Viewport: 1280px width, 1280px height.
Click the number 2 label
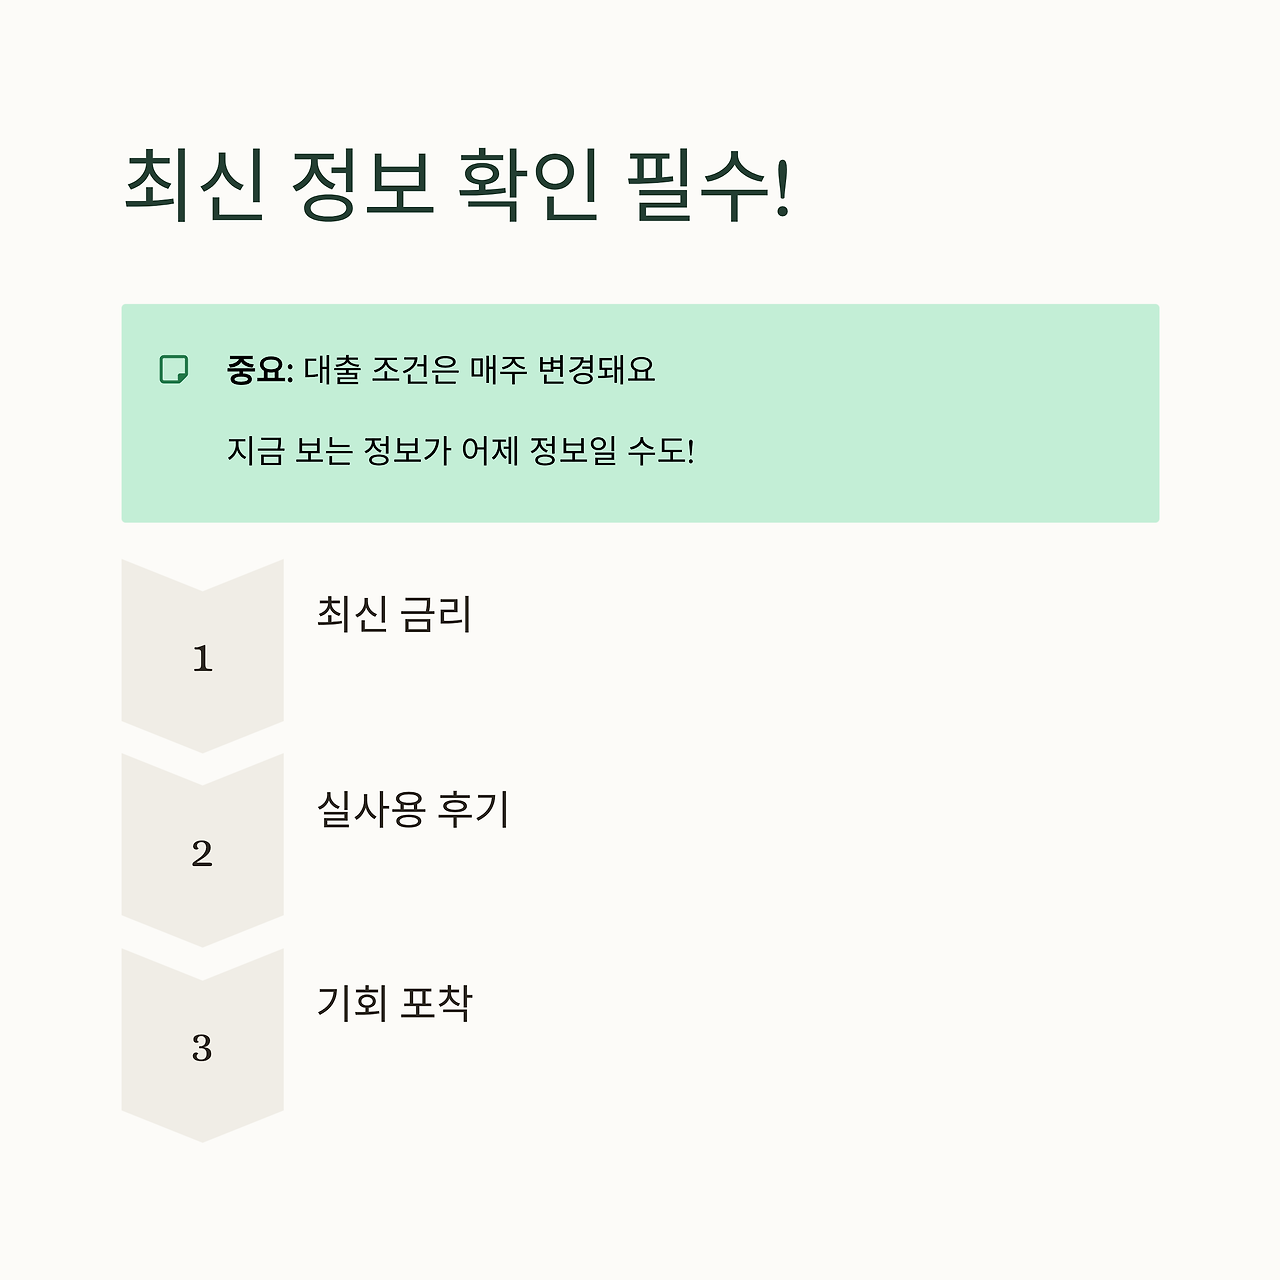click(202, 853)
